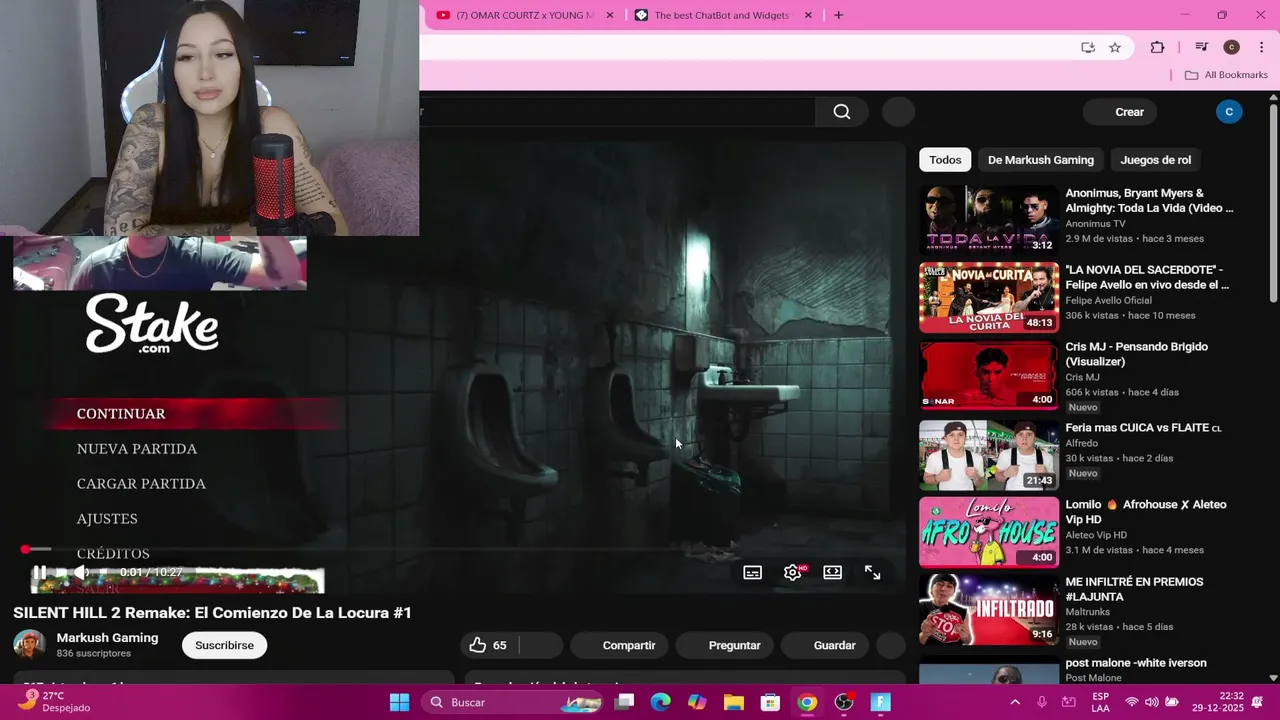
Task: Select the De Markush Gaming filter chip
Action: pos(1041,160)
